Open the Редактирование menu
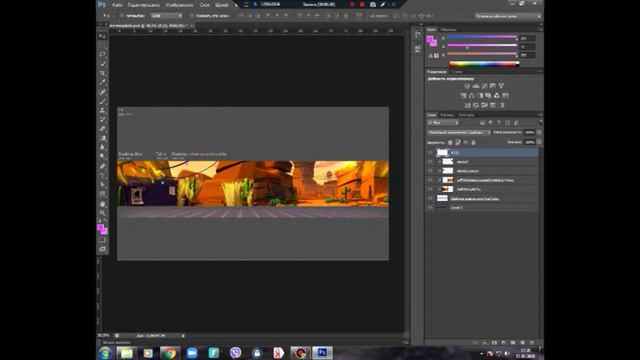The height and width of the screenshot is (360, 640). pos(144,5)
